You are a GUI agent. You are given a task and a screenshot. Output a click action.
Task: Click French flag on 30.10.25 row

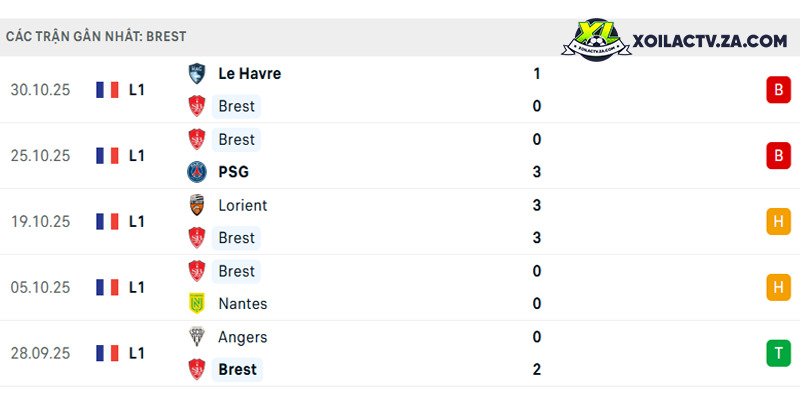pos(107,90)
